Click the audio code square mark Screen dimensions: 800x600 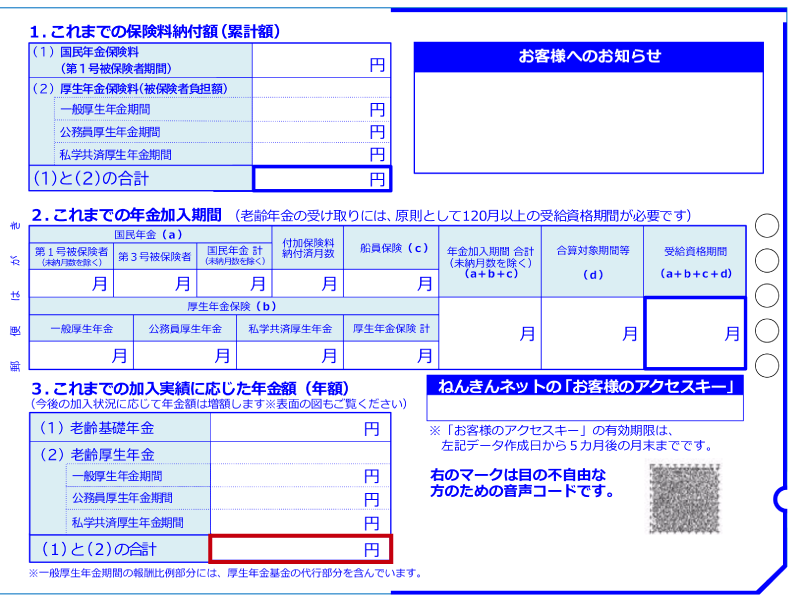click(684, 498)
